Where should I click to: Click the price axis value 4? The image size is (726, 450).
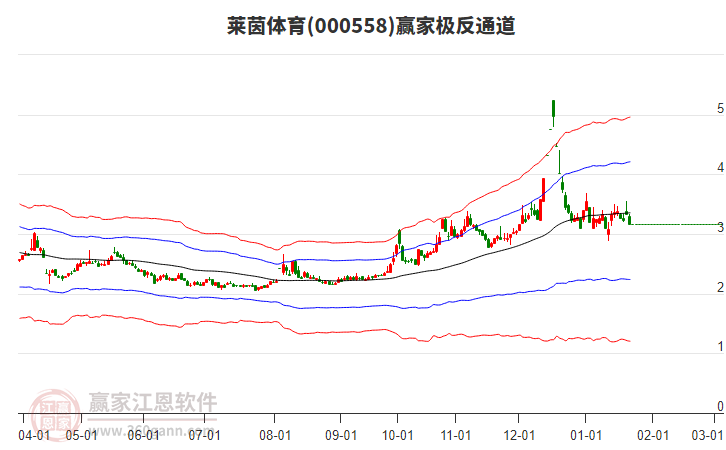click(x=720, y=168)
